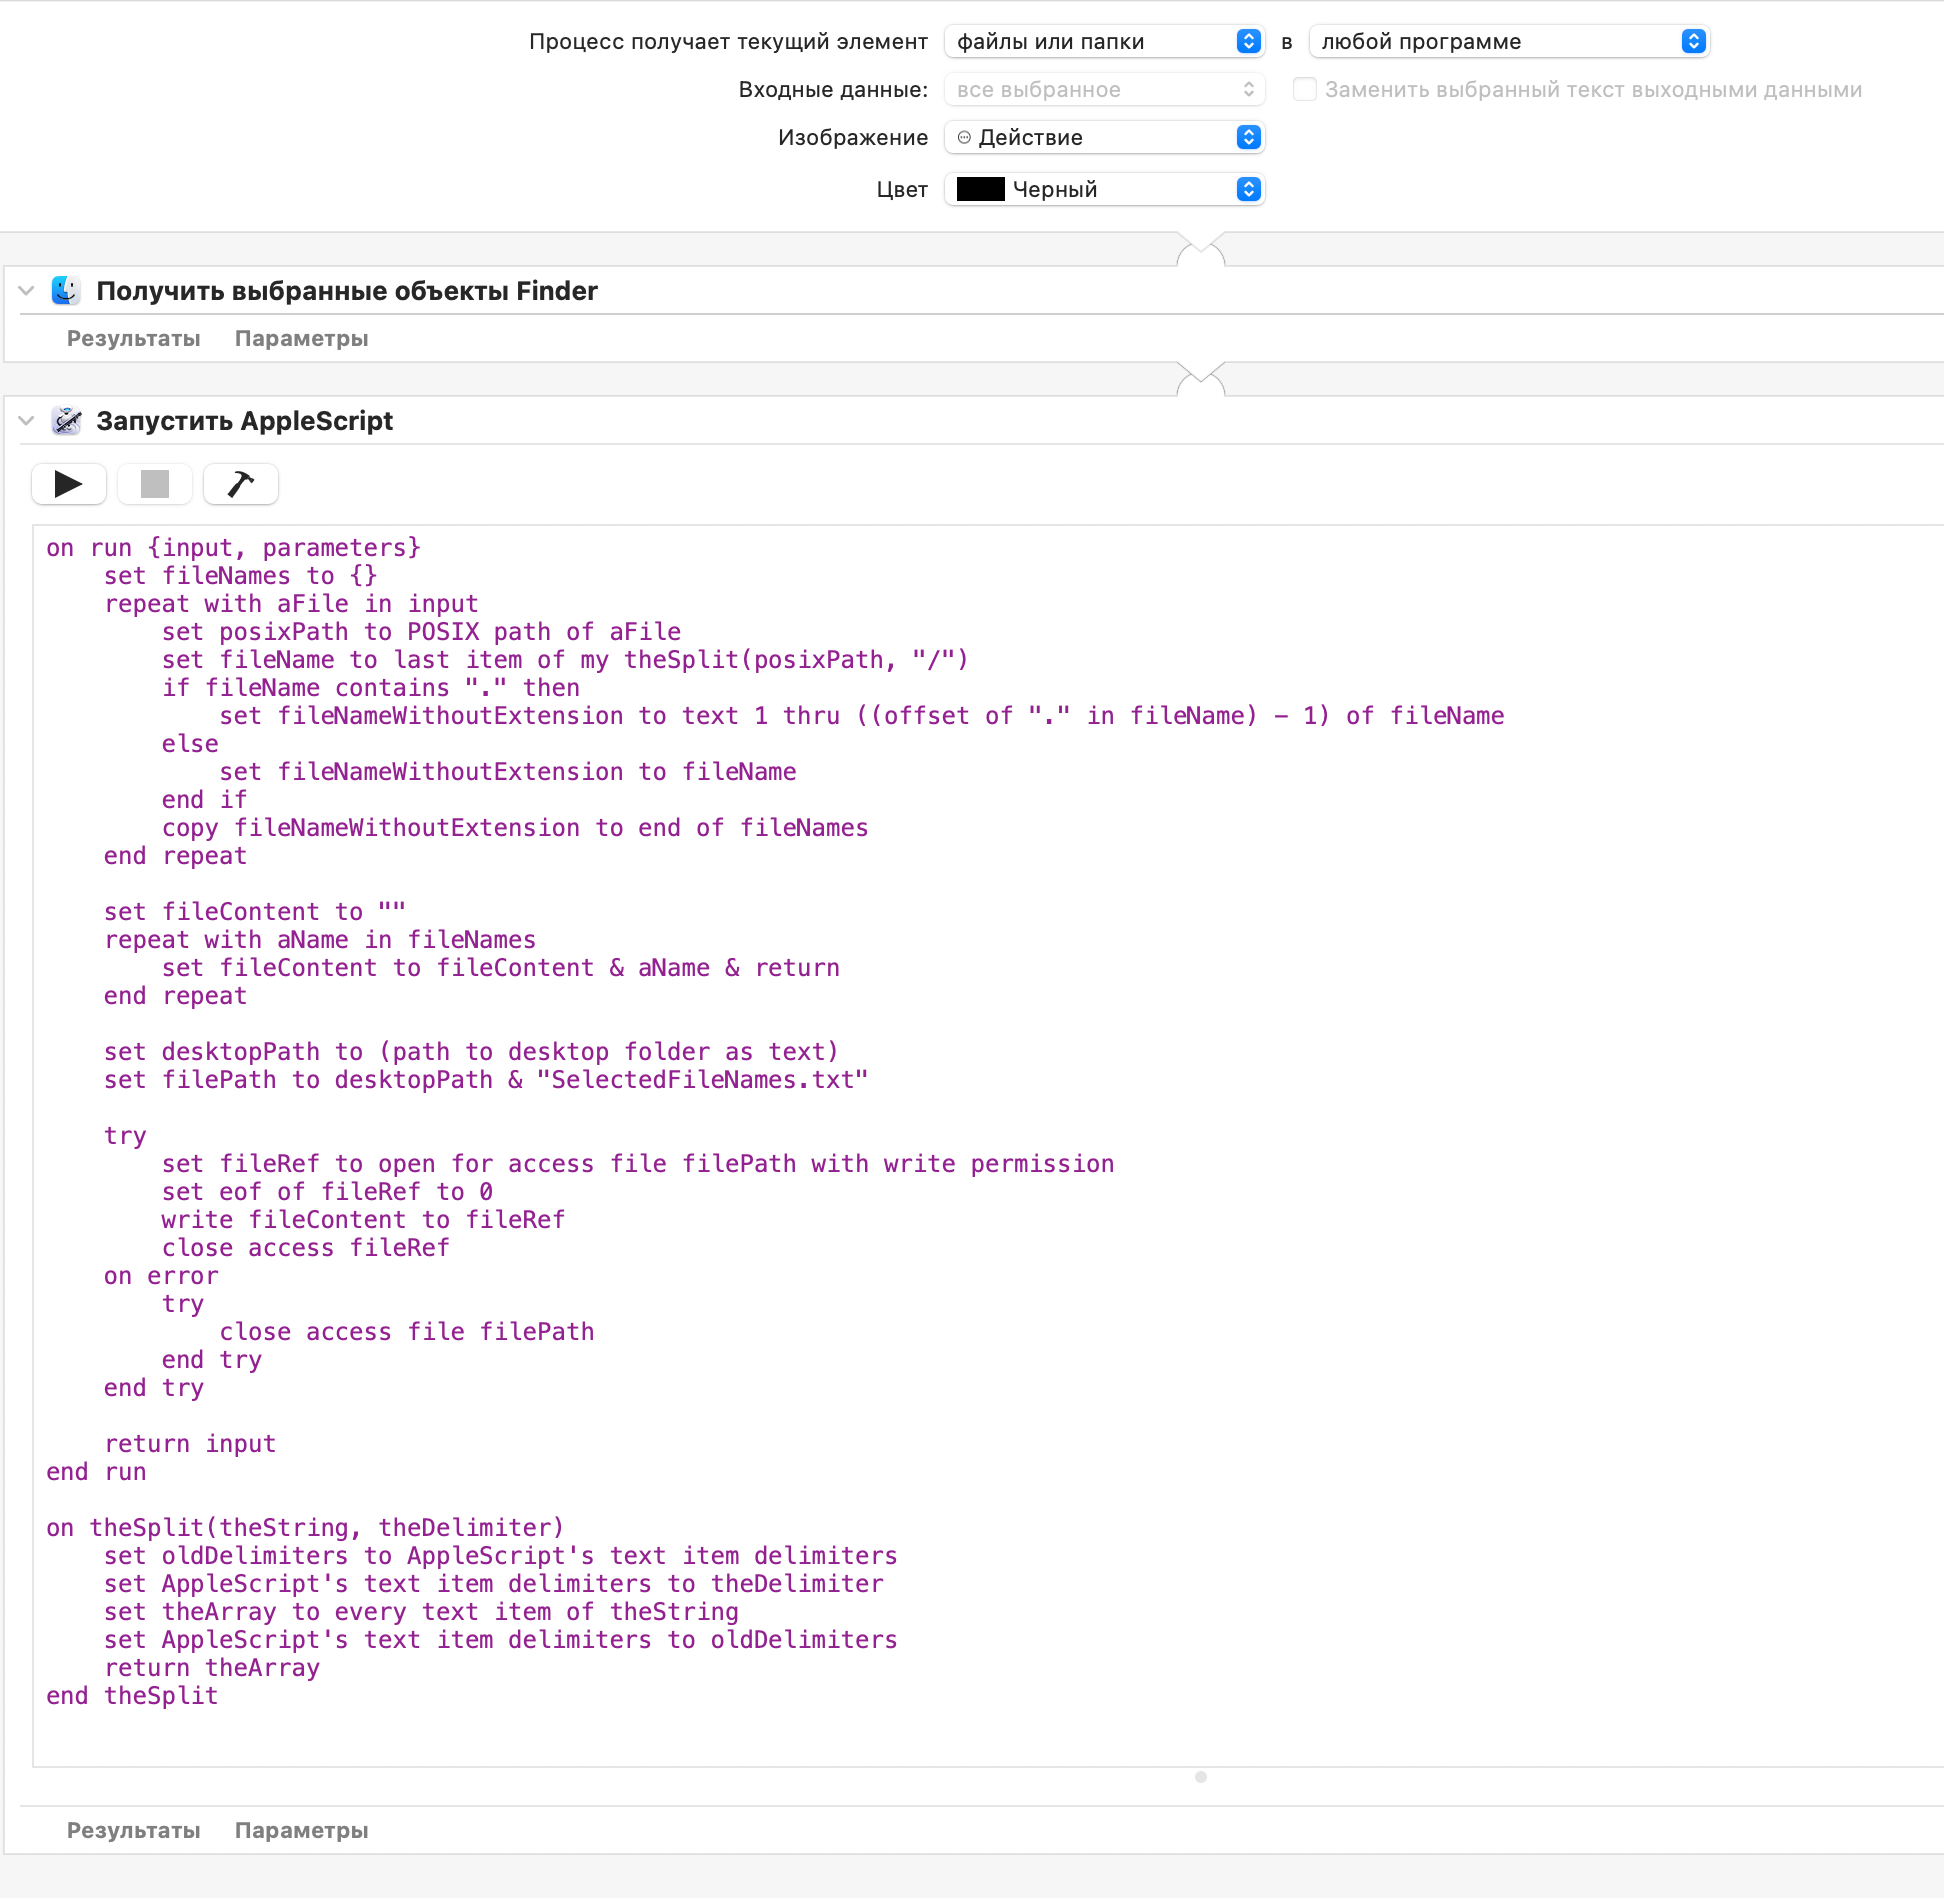The width and height of the screenshot is (1944, 1898).
Task: Open Параметры under Finder action
Action: 301,339
